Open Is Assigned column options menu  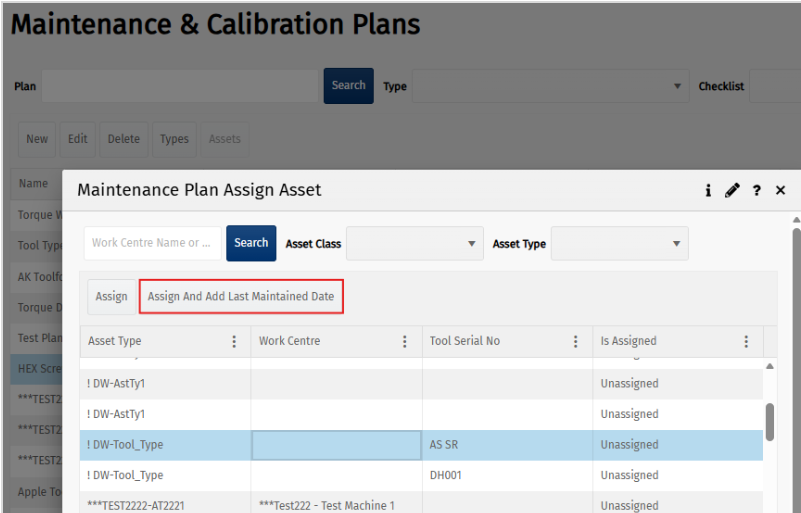746,341
